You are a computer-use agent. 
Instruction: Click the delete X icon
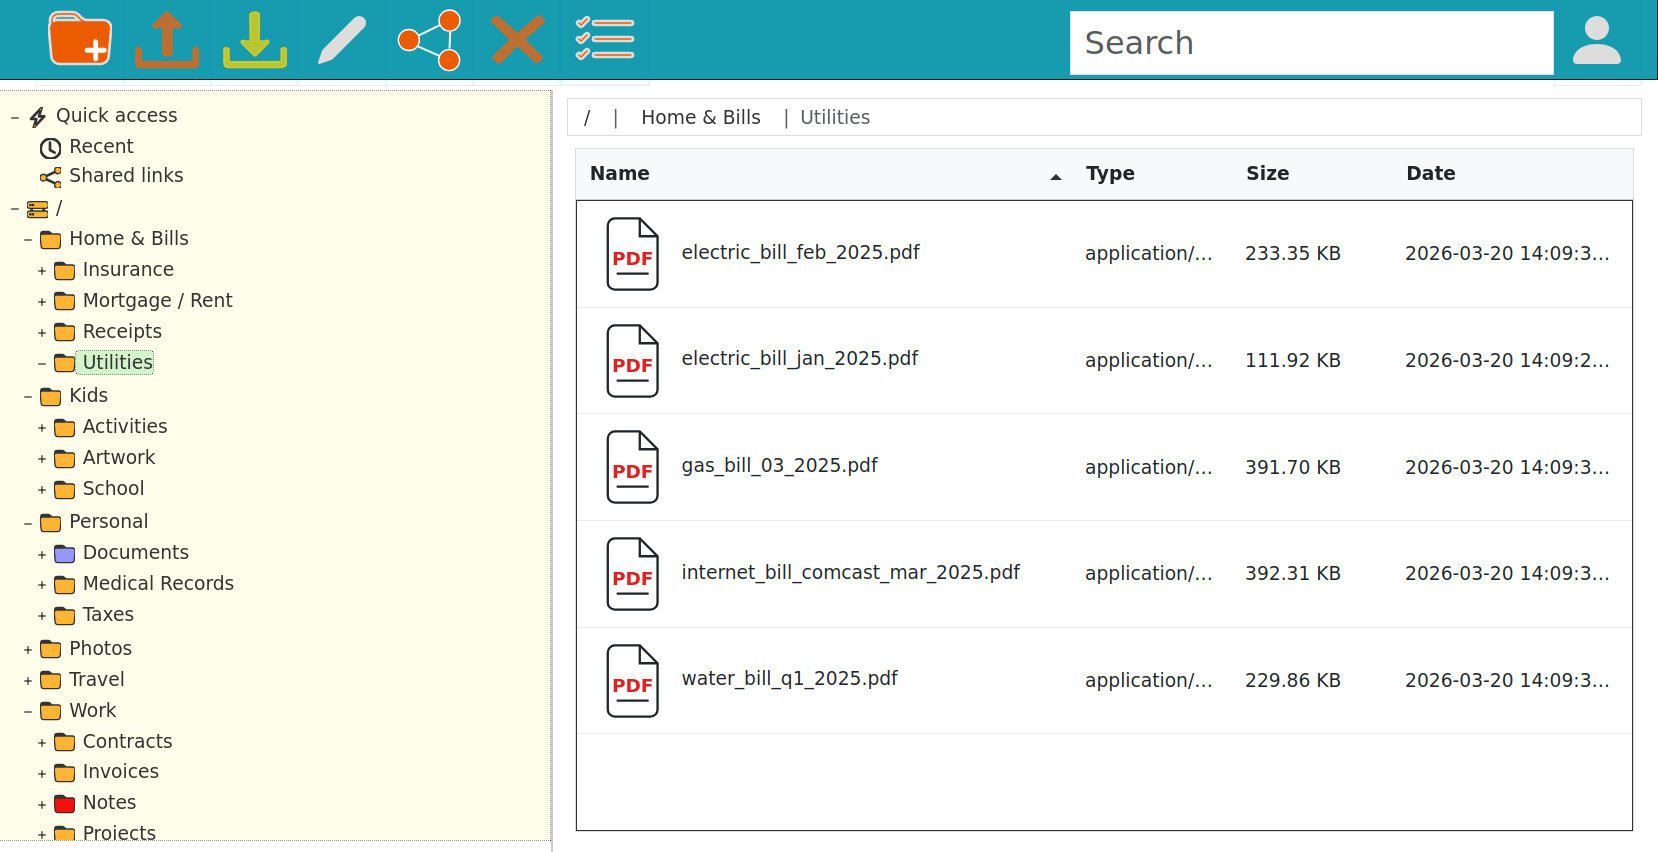point(517,40)
